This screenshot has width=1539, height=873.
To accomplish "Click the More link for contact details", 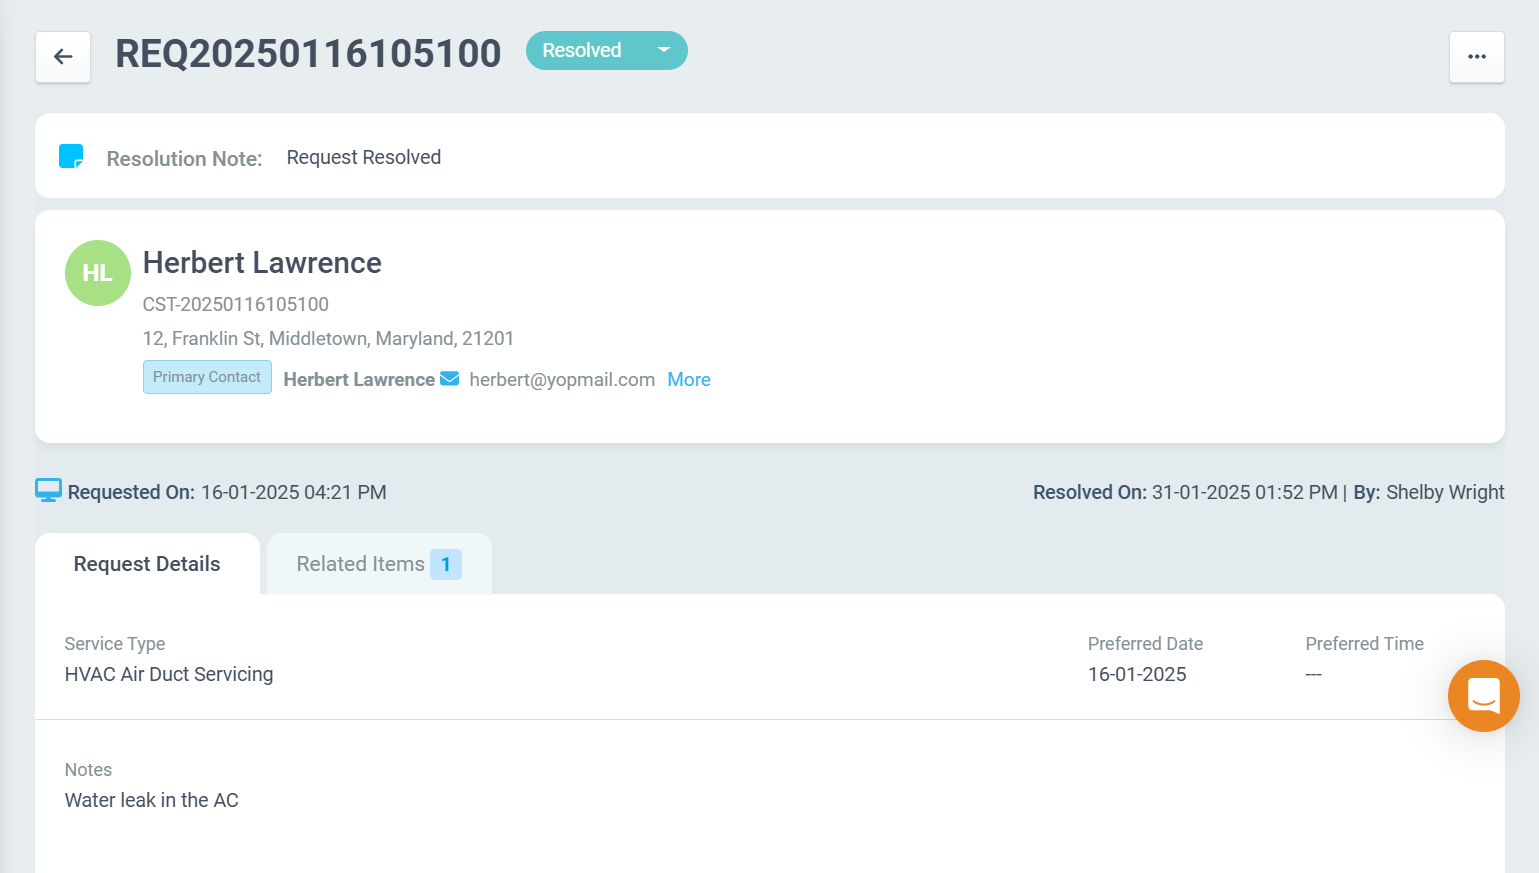I will pyautogui.click(x=688, y=380).
